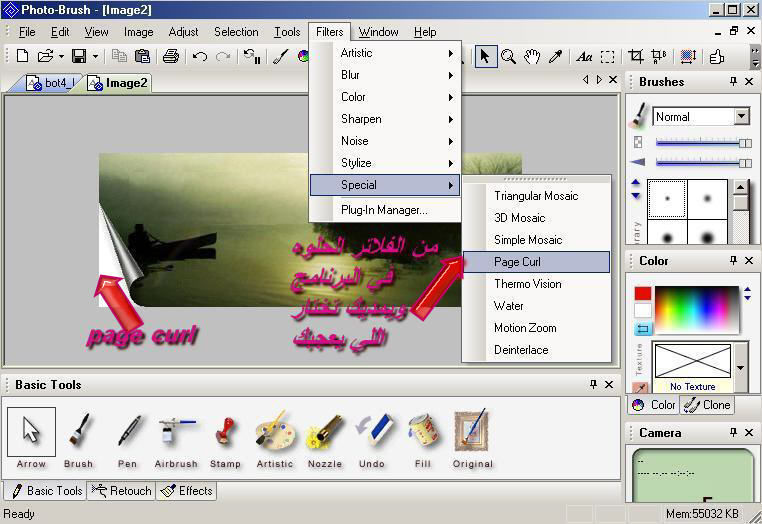
Task: Click the Pen tool icon
Action: tap(127, 438)
